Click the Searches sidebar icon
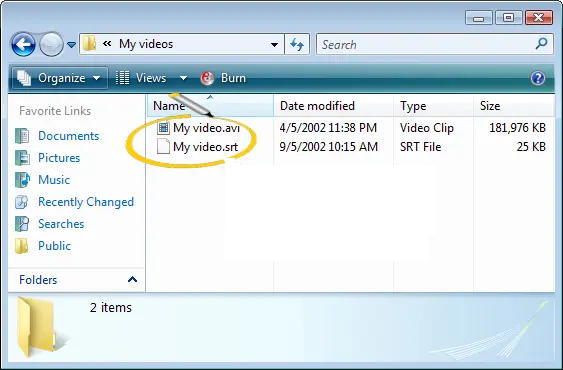Screen dimensions: 563x370 tap(22, 224)
